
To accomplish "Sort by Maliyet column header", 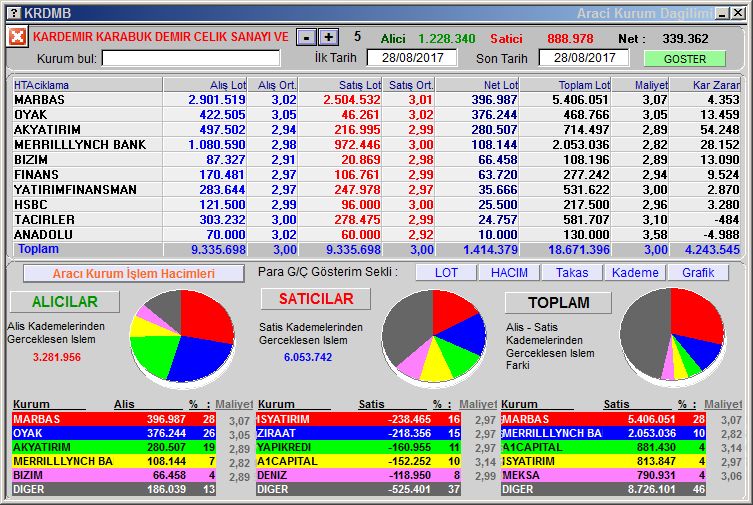I will [641, 85].
